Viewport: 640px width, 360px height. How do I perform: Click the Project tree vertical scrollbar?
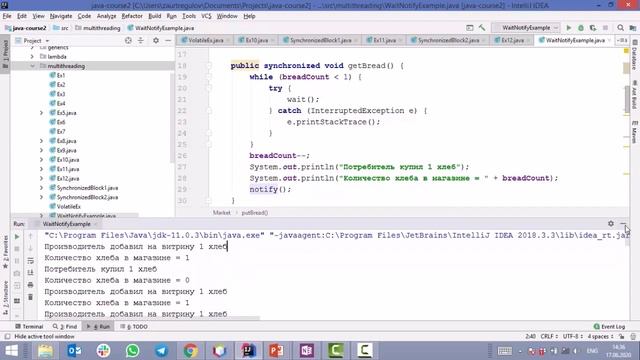[172, 118]
